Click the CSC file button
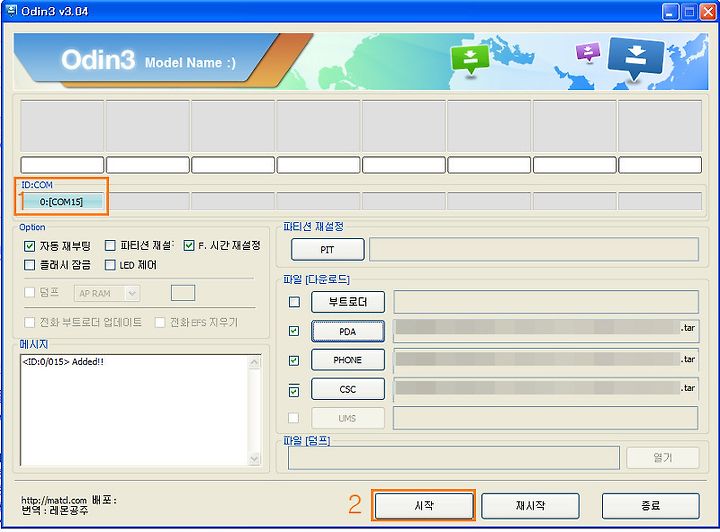Image resolution: width=720 pixels, height=532 pixels. 348,389
